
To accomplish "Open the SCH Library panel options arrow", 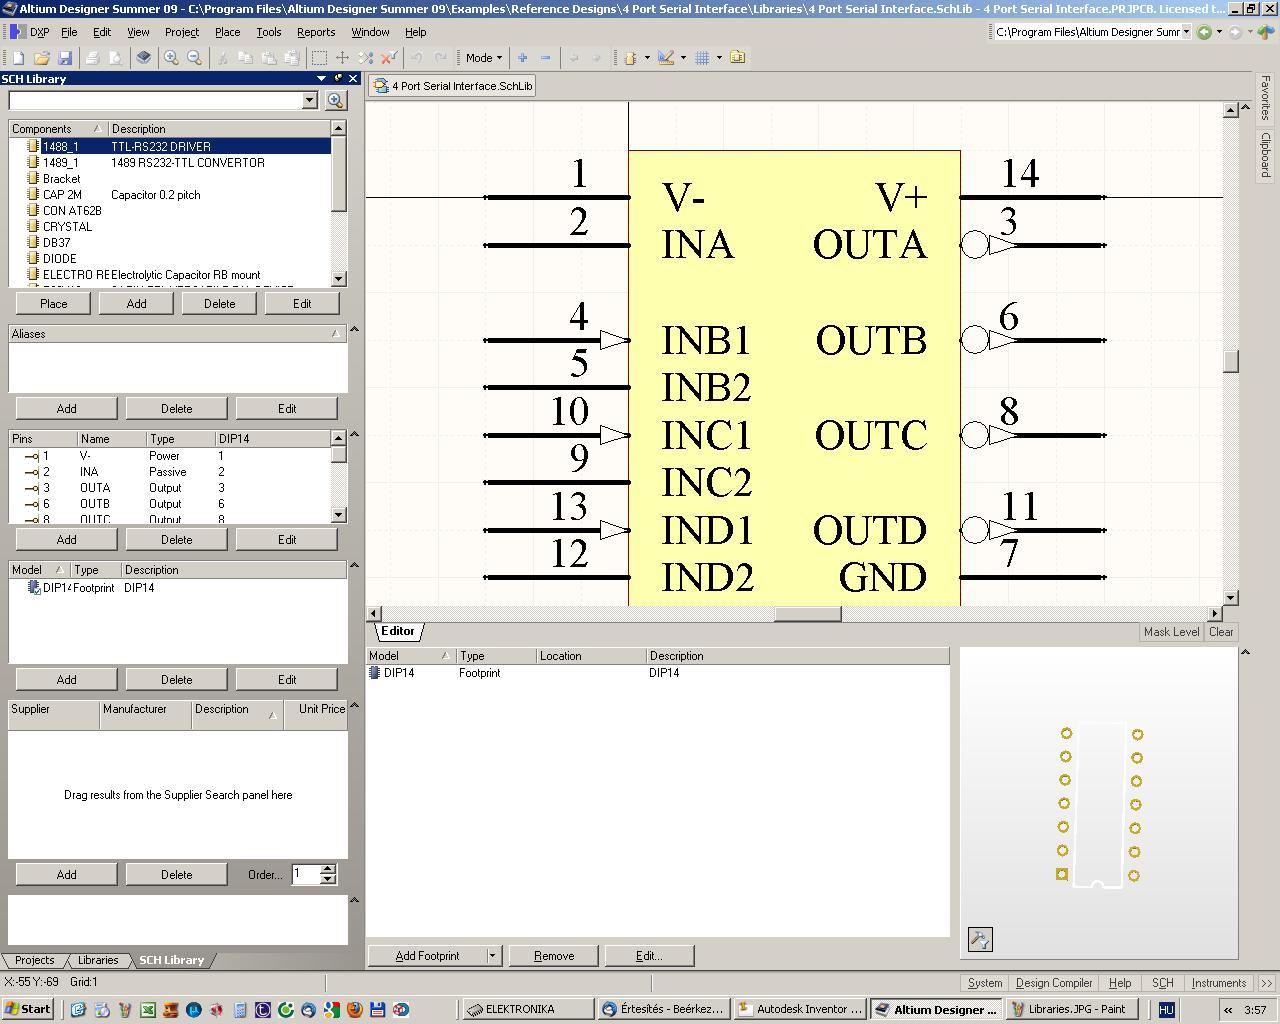I will point(321,78).
